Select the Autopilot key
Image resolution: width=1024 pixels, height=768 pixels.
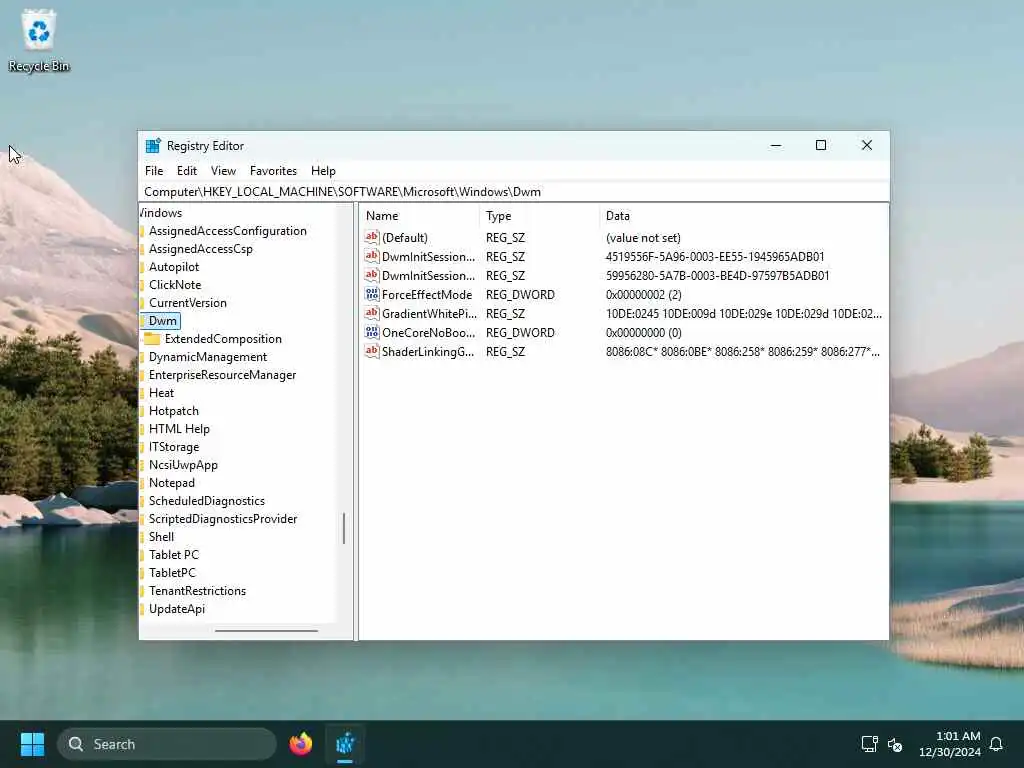pos(174,266)
